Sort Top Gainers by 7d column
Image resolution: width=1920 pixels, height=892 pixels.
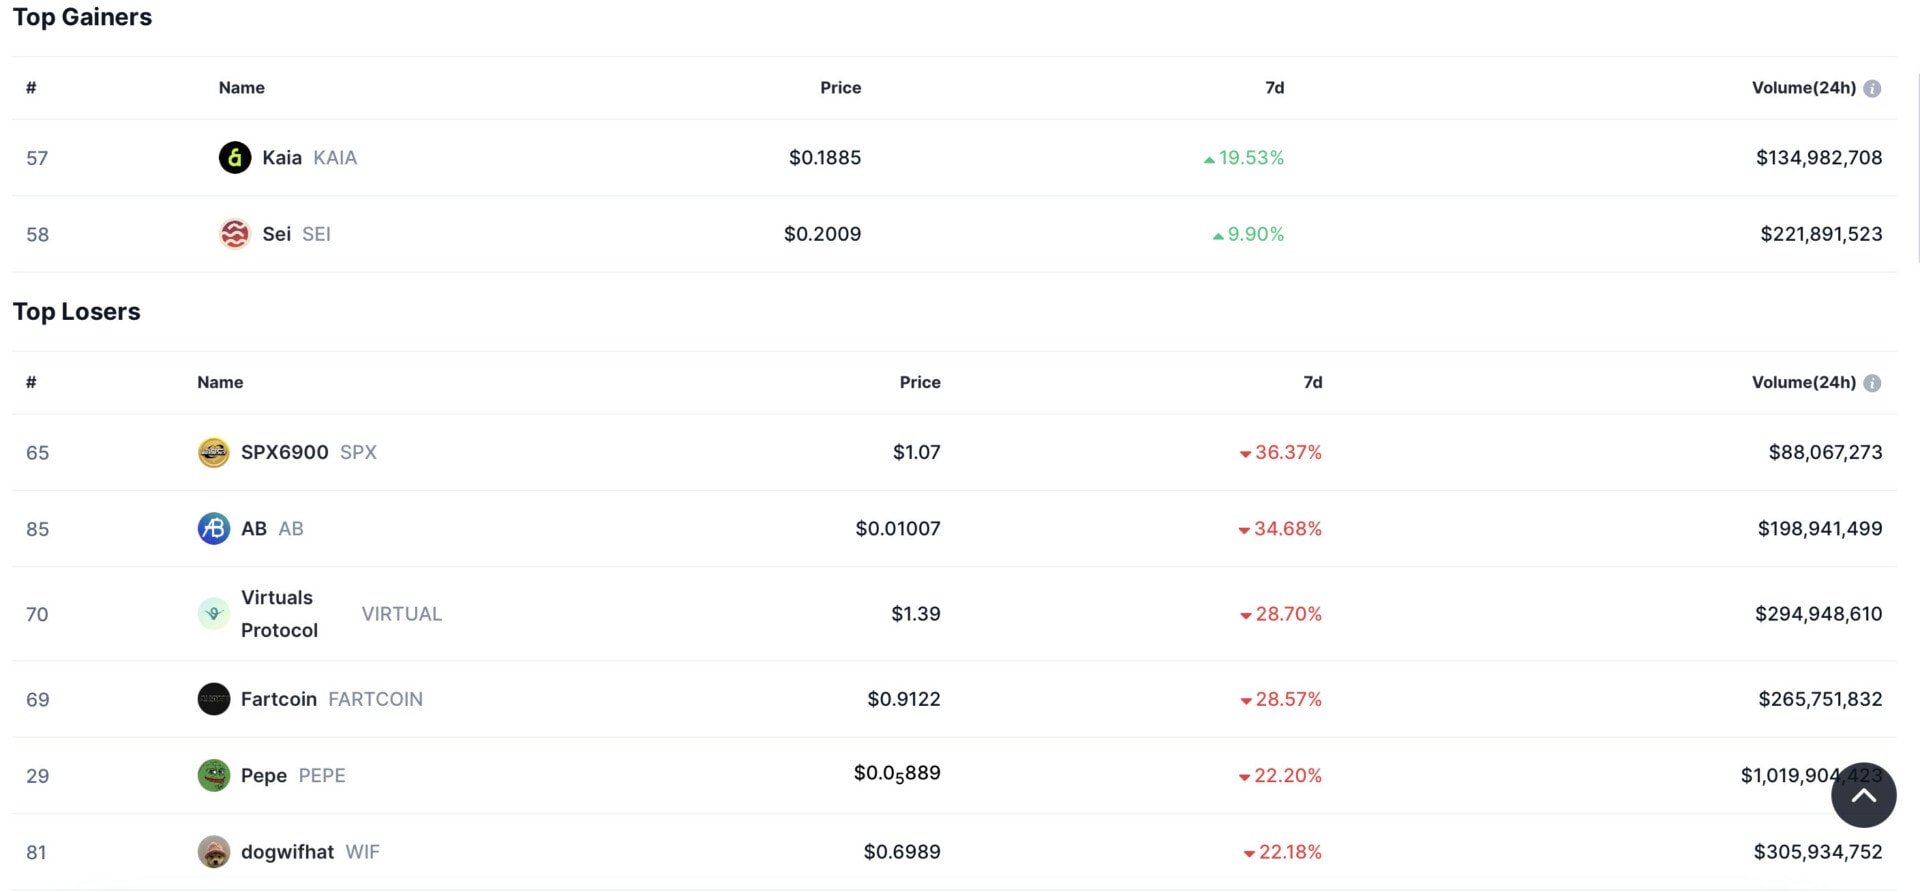(1275, 88)
